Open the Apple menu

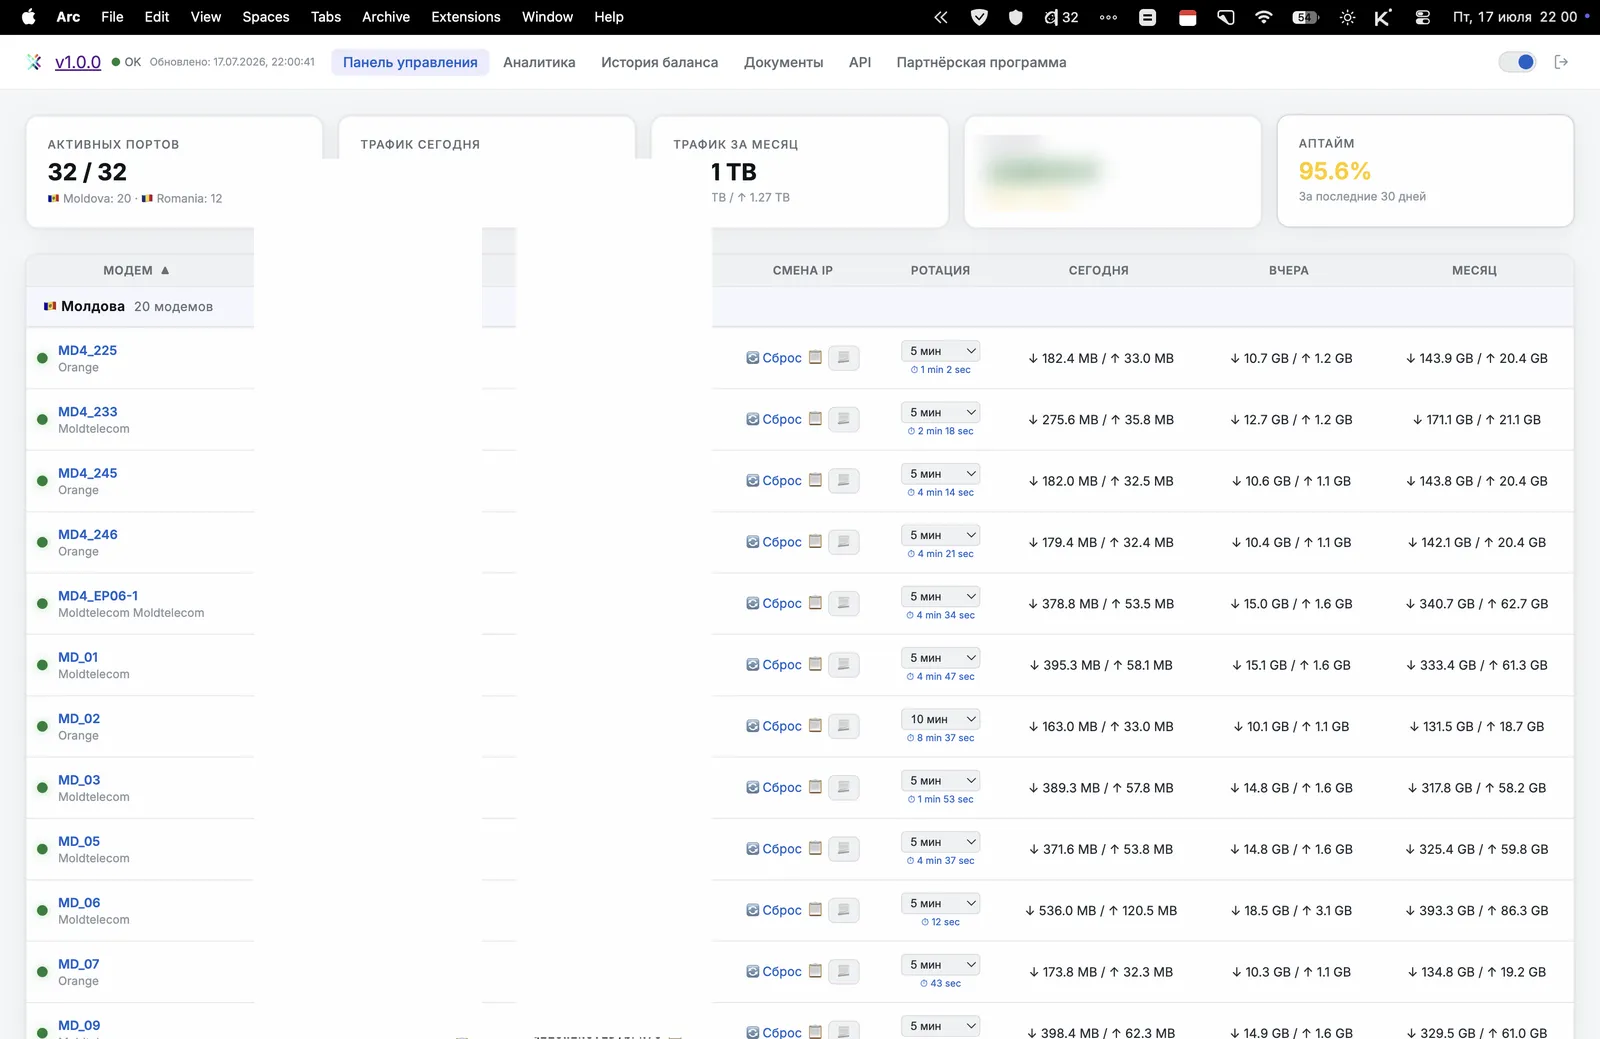click(28, 17)
